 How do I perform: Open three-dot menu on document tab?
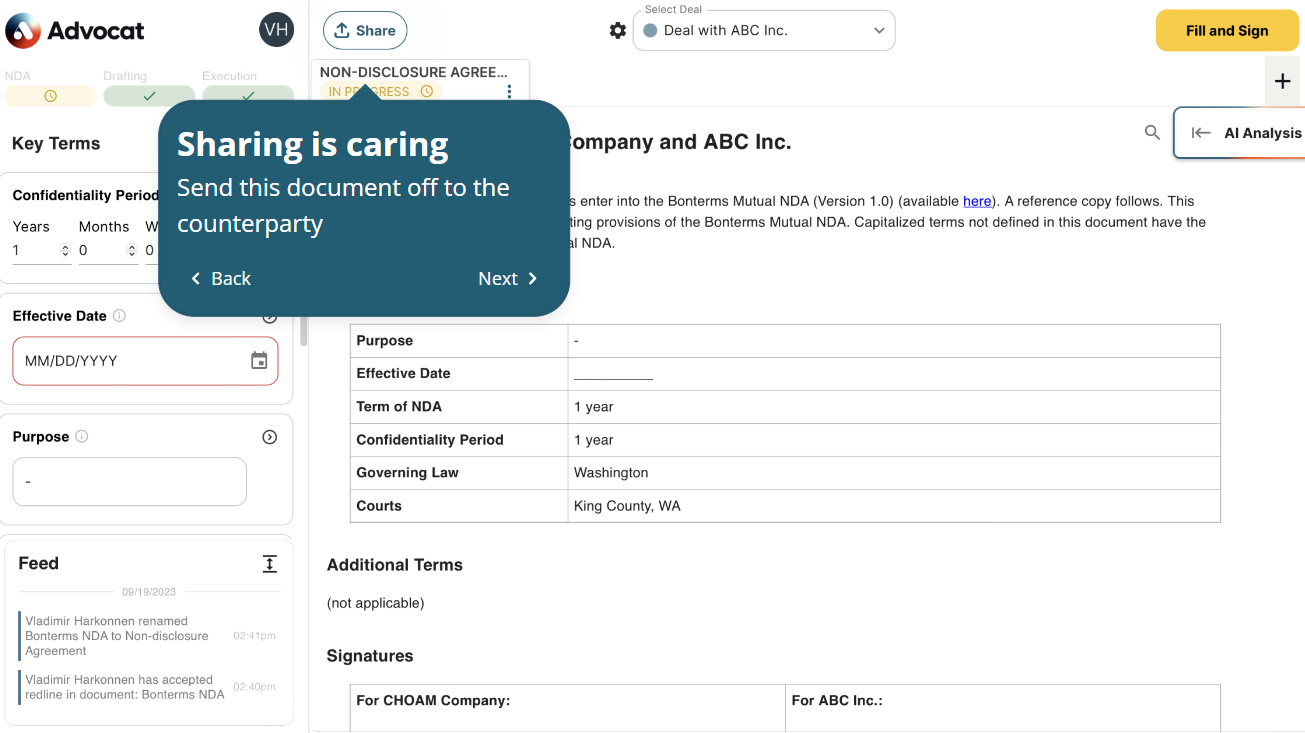[509, 91]
